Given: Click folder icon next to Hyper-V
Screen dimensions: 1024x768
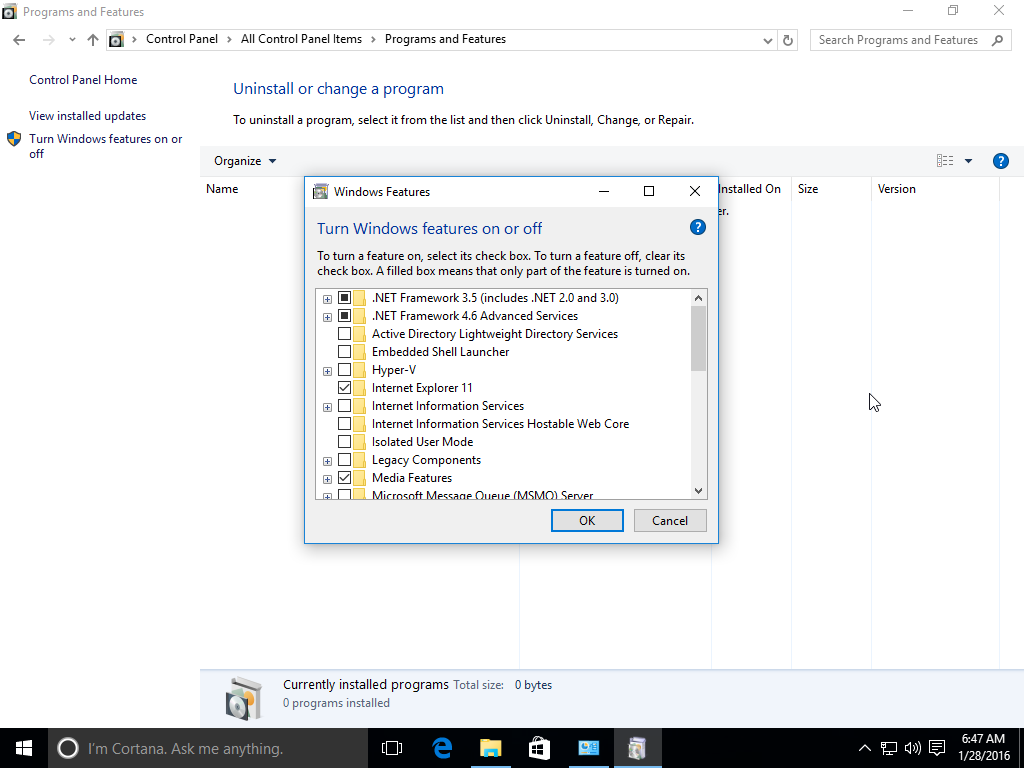Looking at the screenshot, I should pyautogui.click(x=360, y=370).
